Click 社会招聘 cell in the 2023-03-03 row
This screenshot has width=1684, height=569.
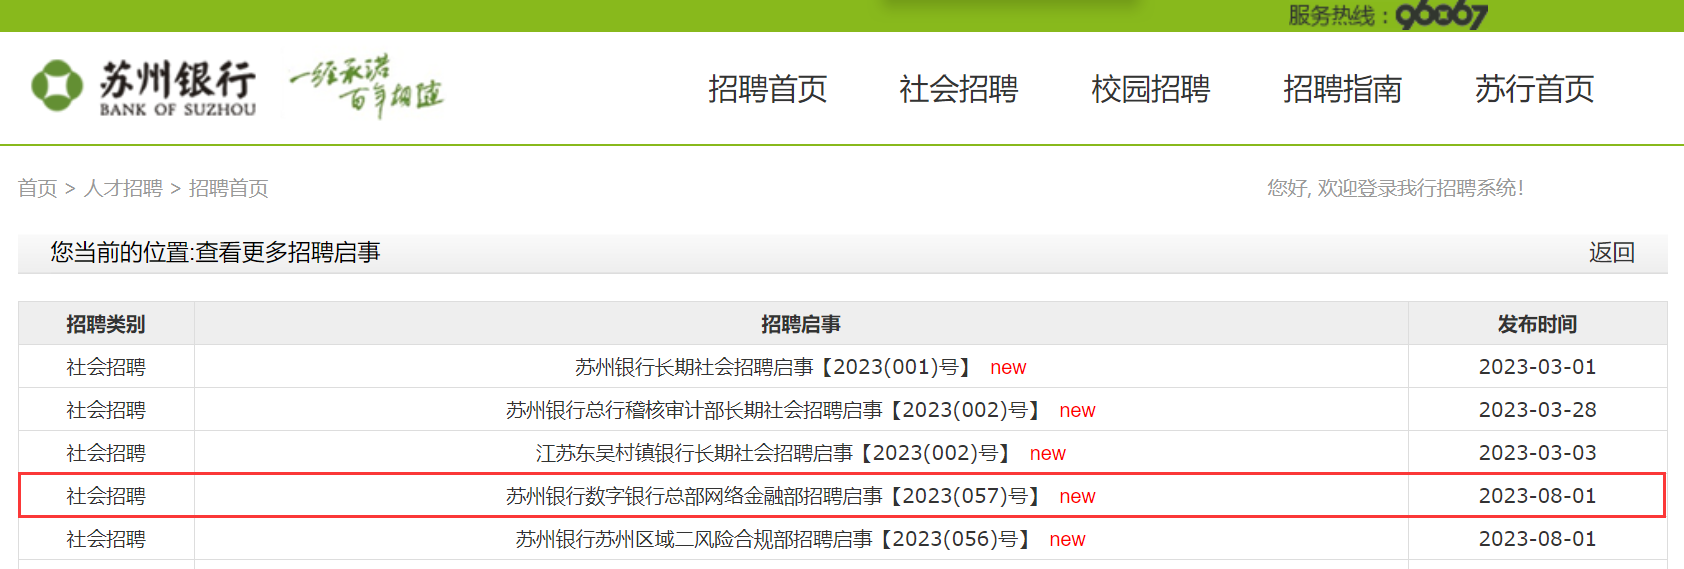106,453
